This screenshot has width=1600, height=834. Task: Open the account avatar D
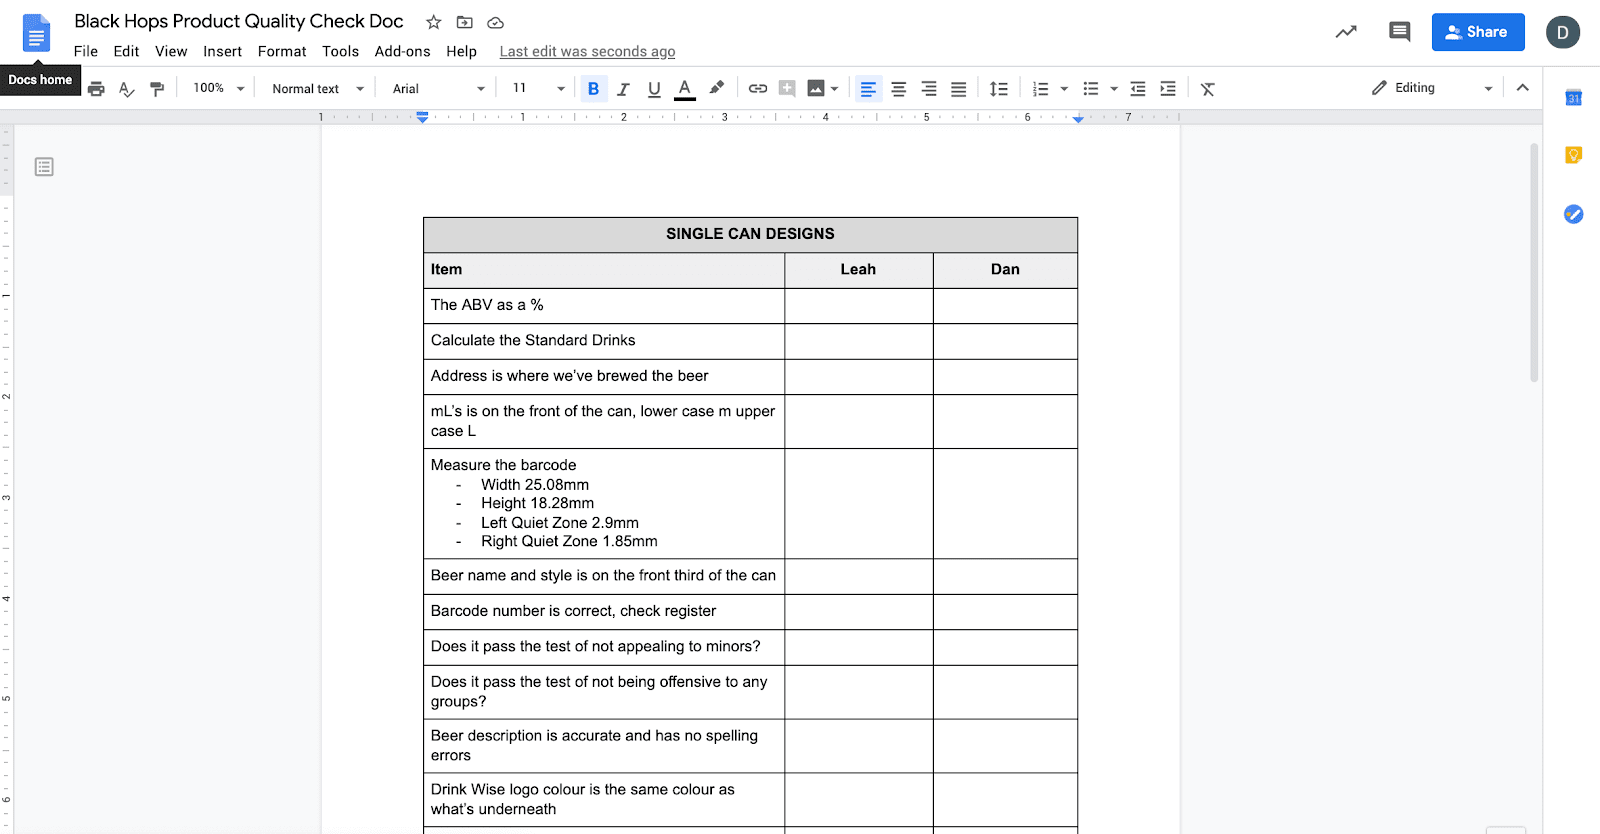click(1563, 32)
